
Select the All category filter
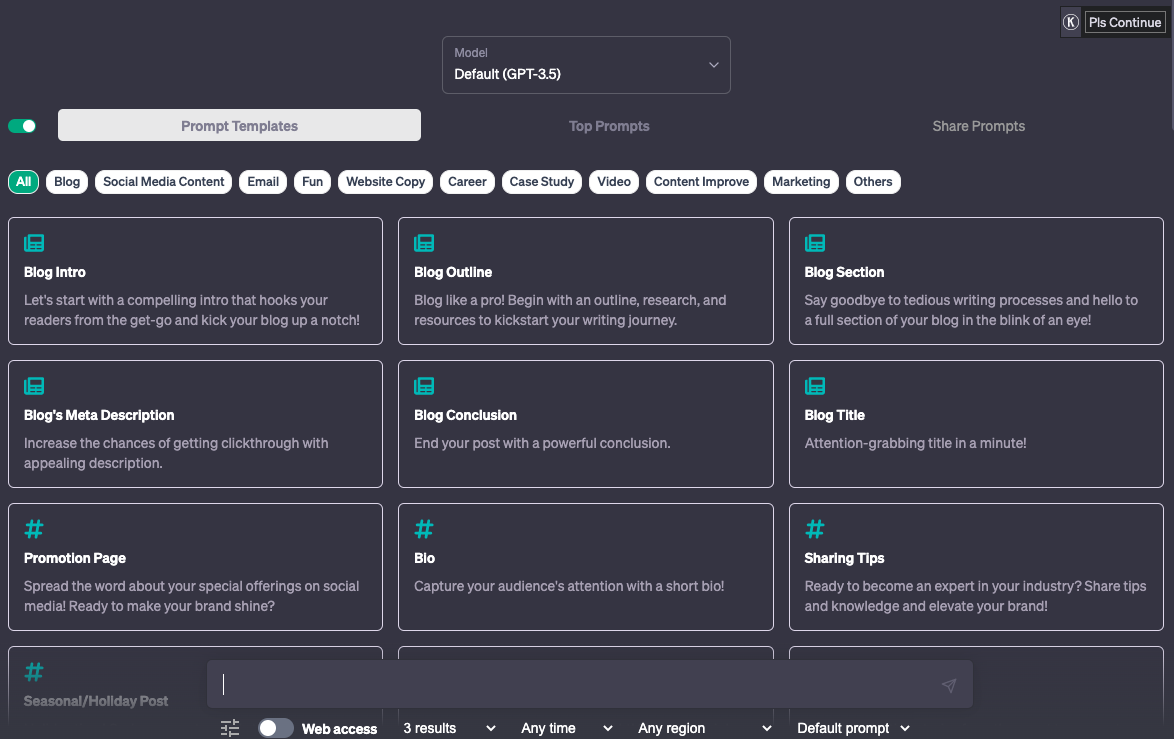pos(23,182)
